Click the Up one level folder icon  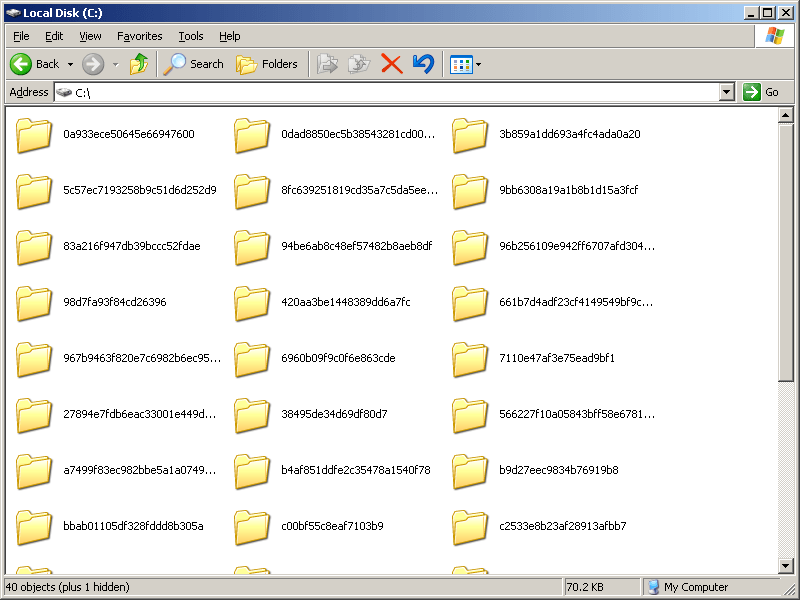tap(139, 64)
